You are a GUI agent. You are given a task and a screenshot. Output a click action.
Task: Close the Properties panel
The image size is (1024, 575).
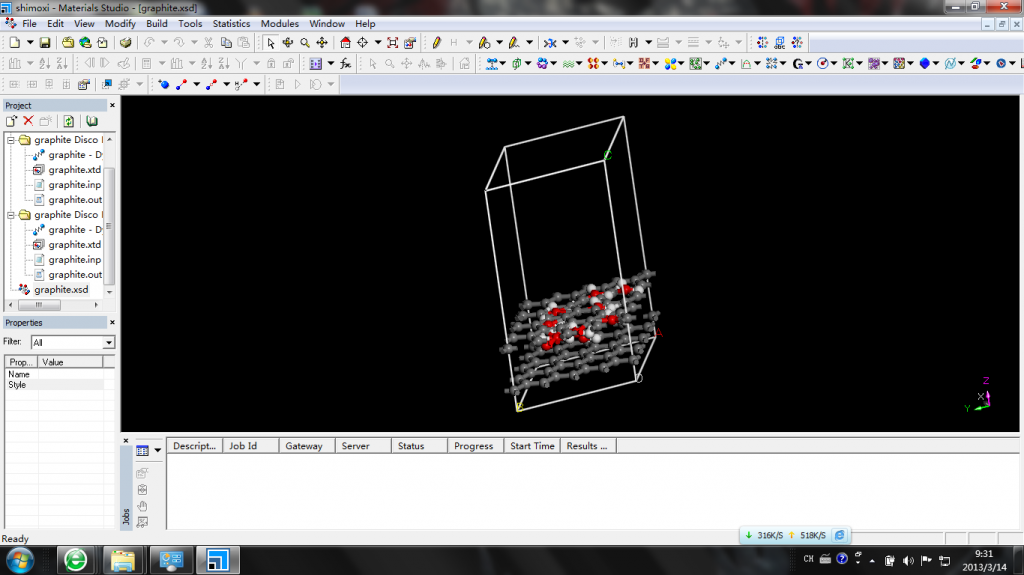coord(112,323)
